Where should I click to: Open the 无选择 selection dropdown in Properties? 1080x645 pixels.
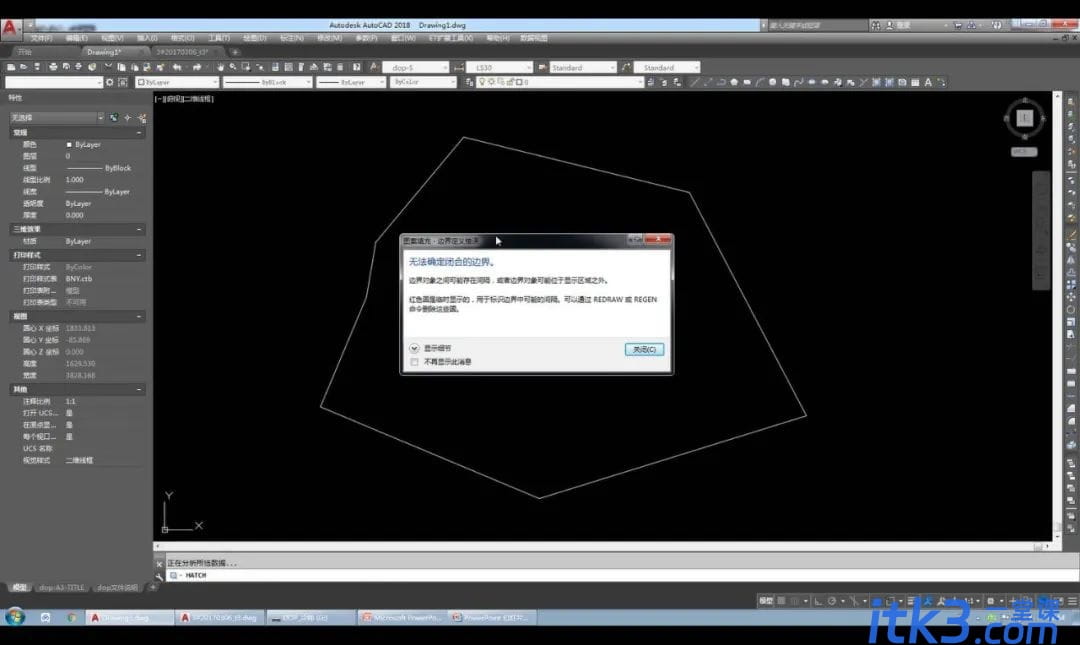56,118
